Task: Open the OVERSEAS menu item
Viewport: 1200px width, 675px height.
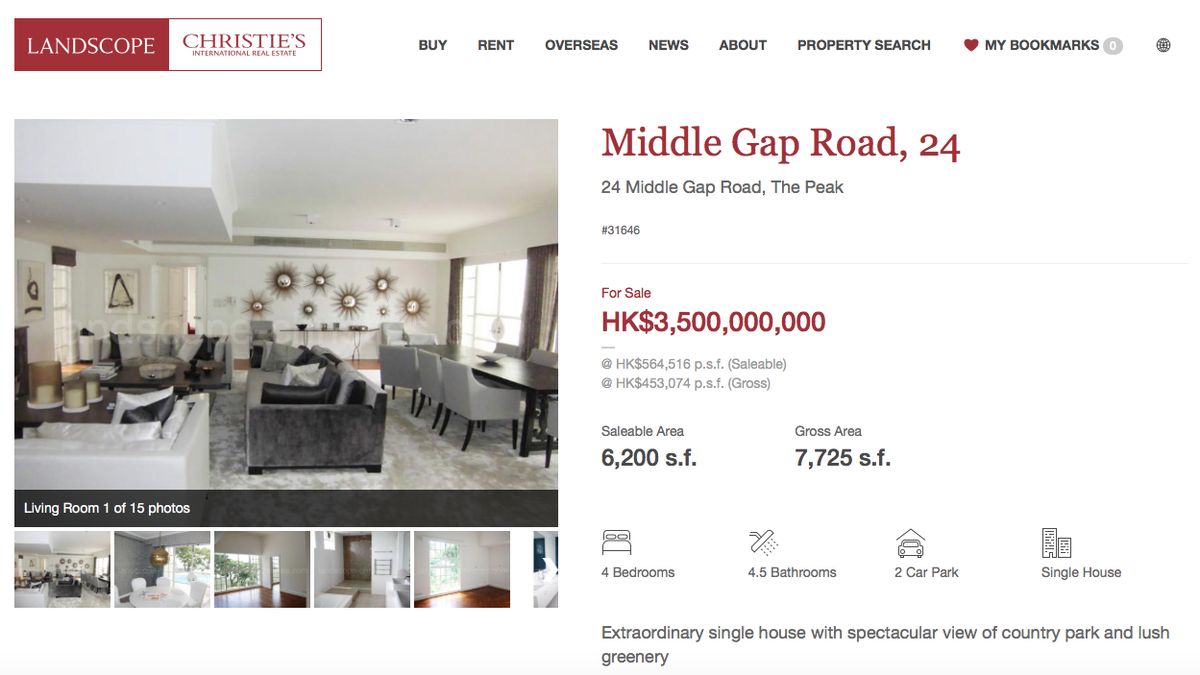Action: 581,45
